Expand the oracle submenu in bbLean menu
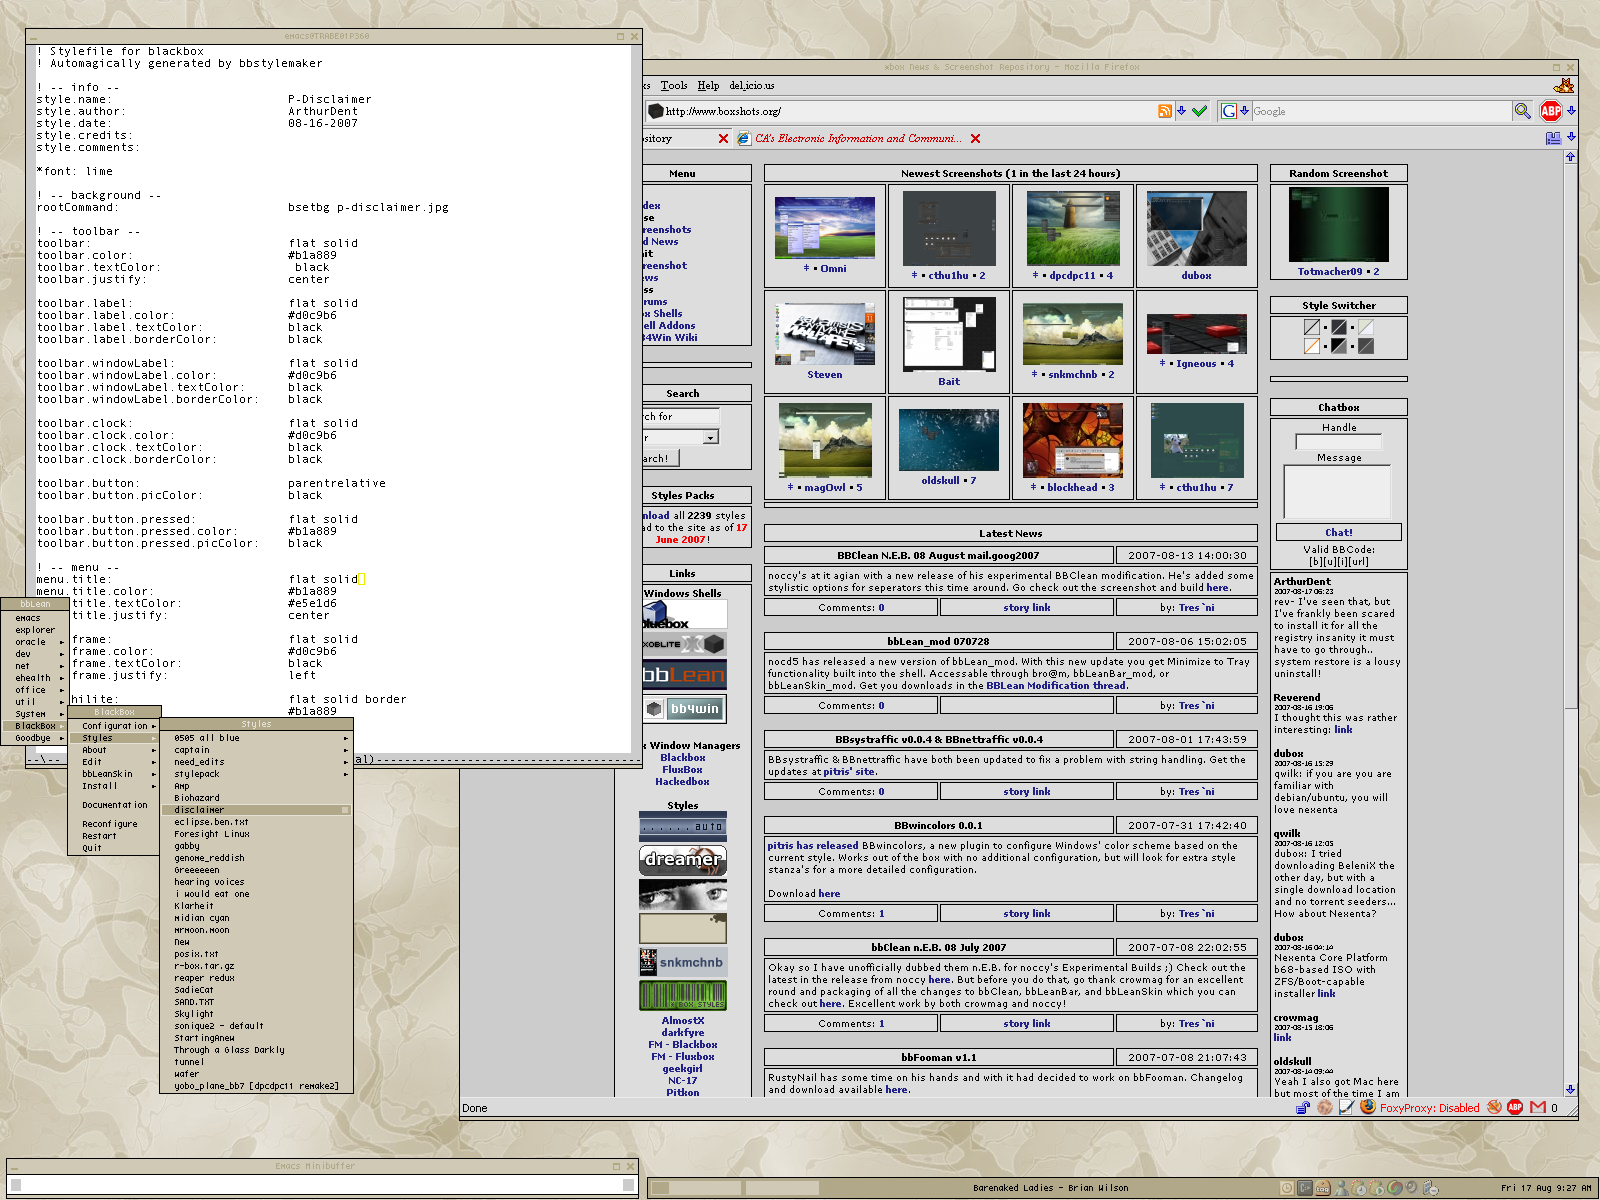 tap(36, 642)
